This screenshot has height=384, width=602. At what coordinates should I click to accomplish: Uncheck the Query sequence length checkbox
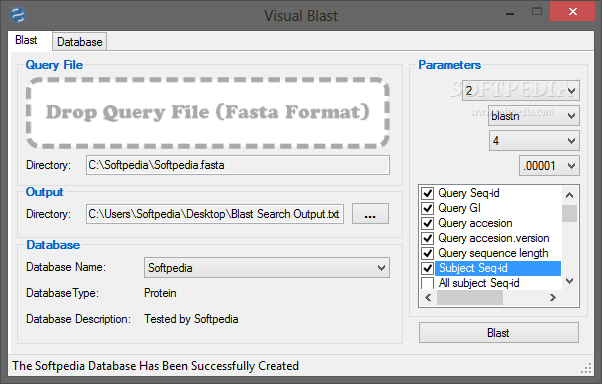(x=427, y=253)
